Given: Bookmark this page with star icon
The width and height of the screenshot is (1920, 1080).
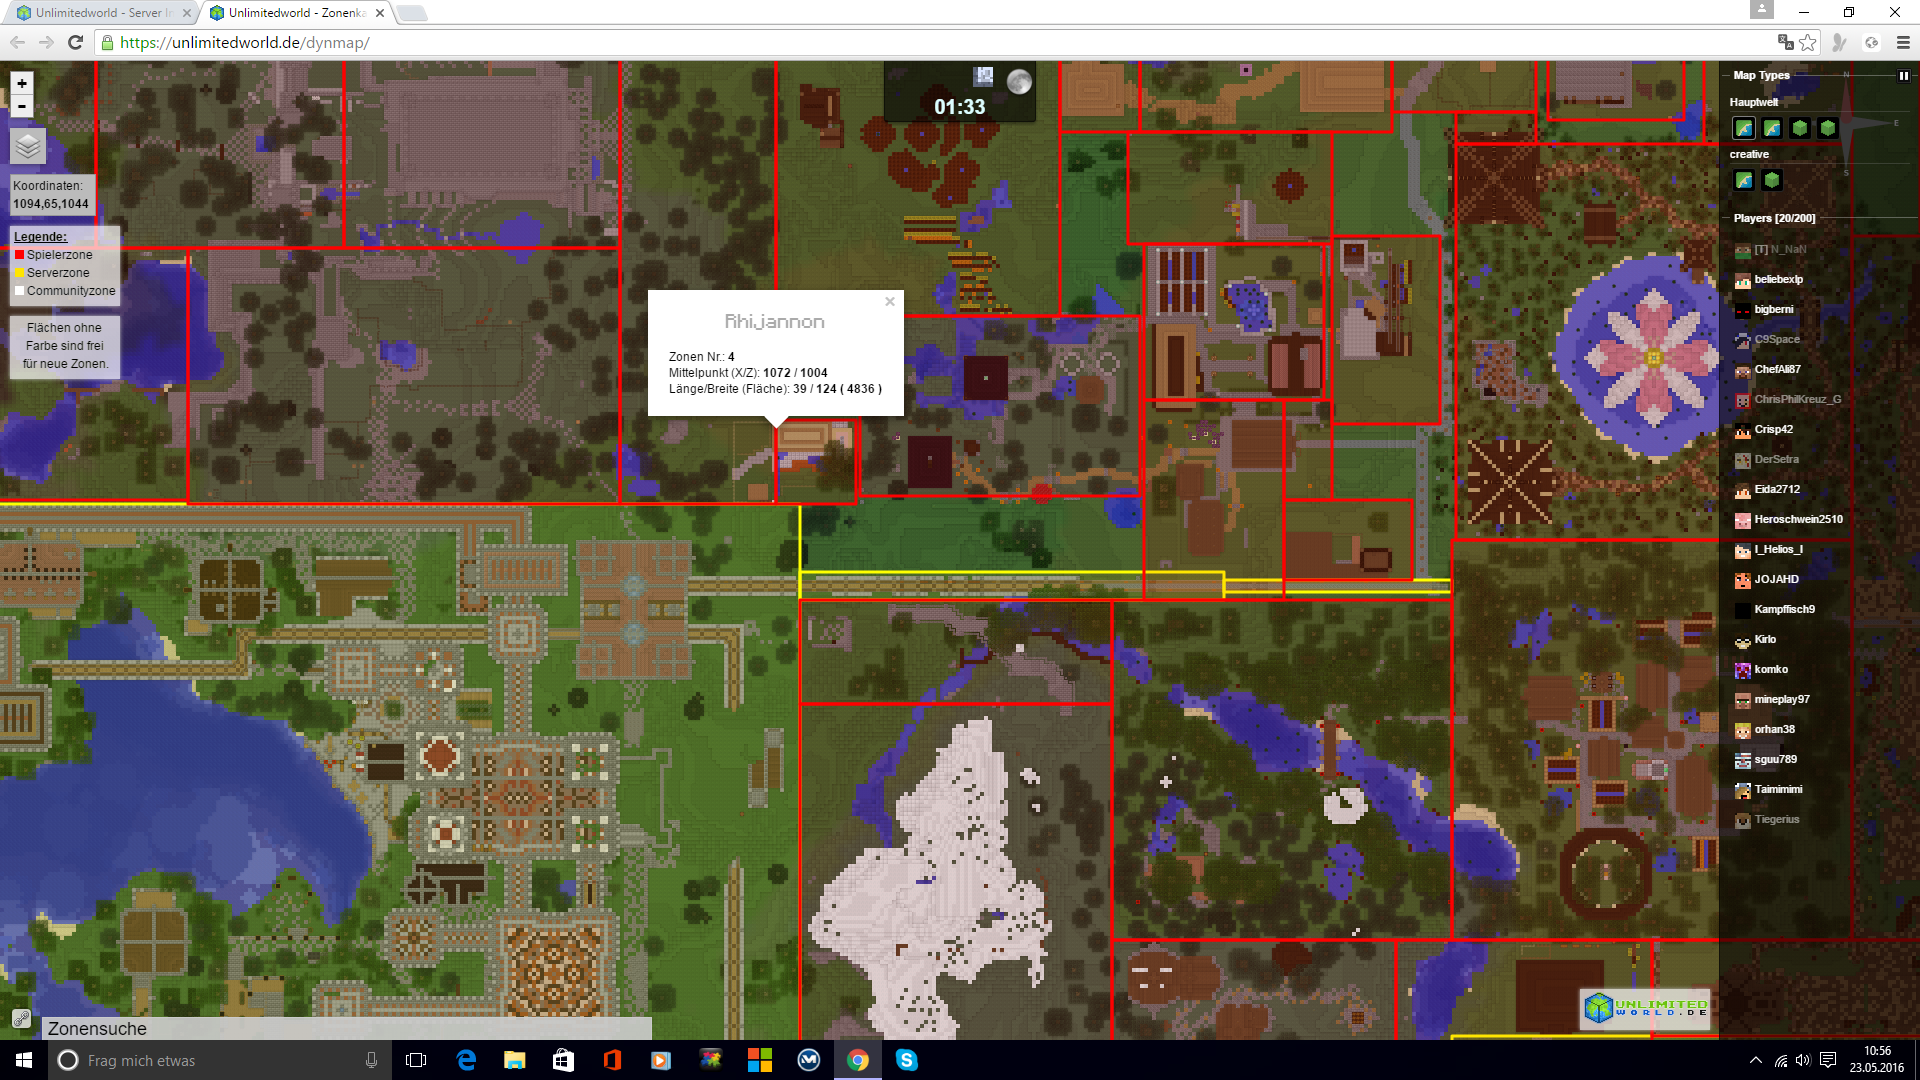Looking at the screenshot, I should (1808, 42).
